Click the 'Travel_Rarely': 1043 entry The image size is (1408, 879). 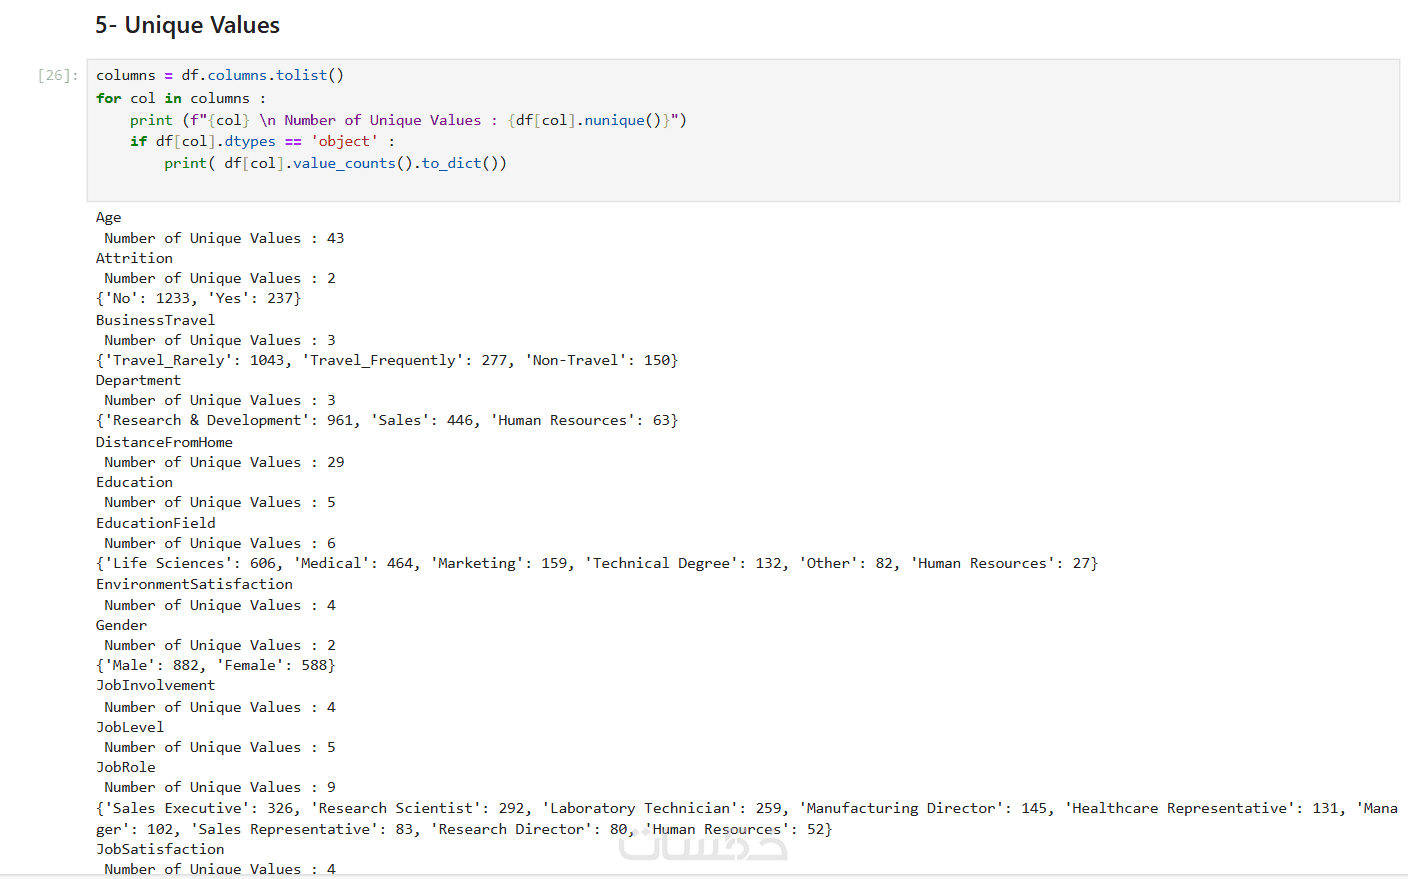coord(194,360)
